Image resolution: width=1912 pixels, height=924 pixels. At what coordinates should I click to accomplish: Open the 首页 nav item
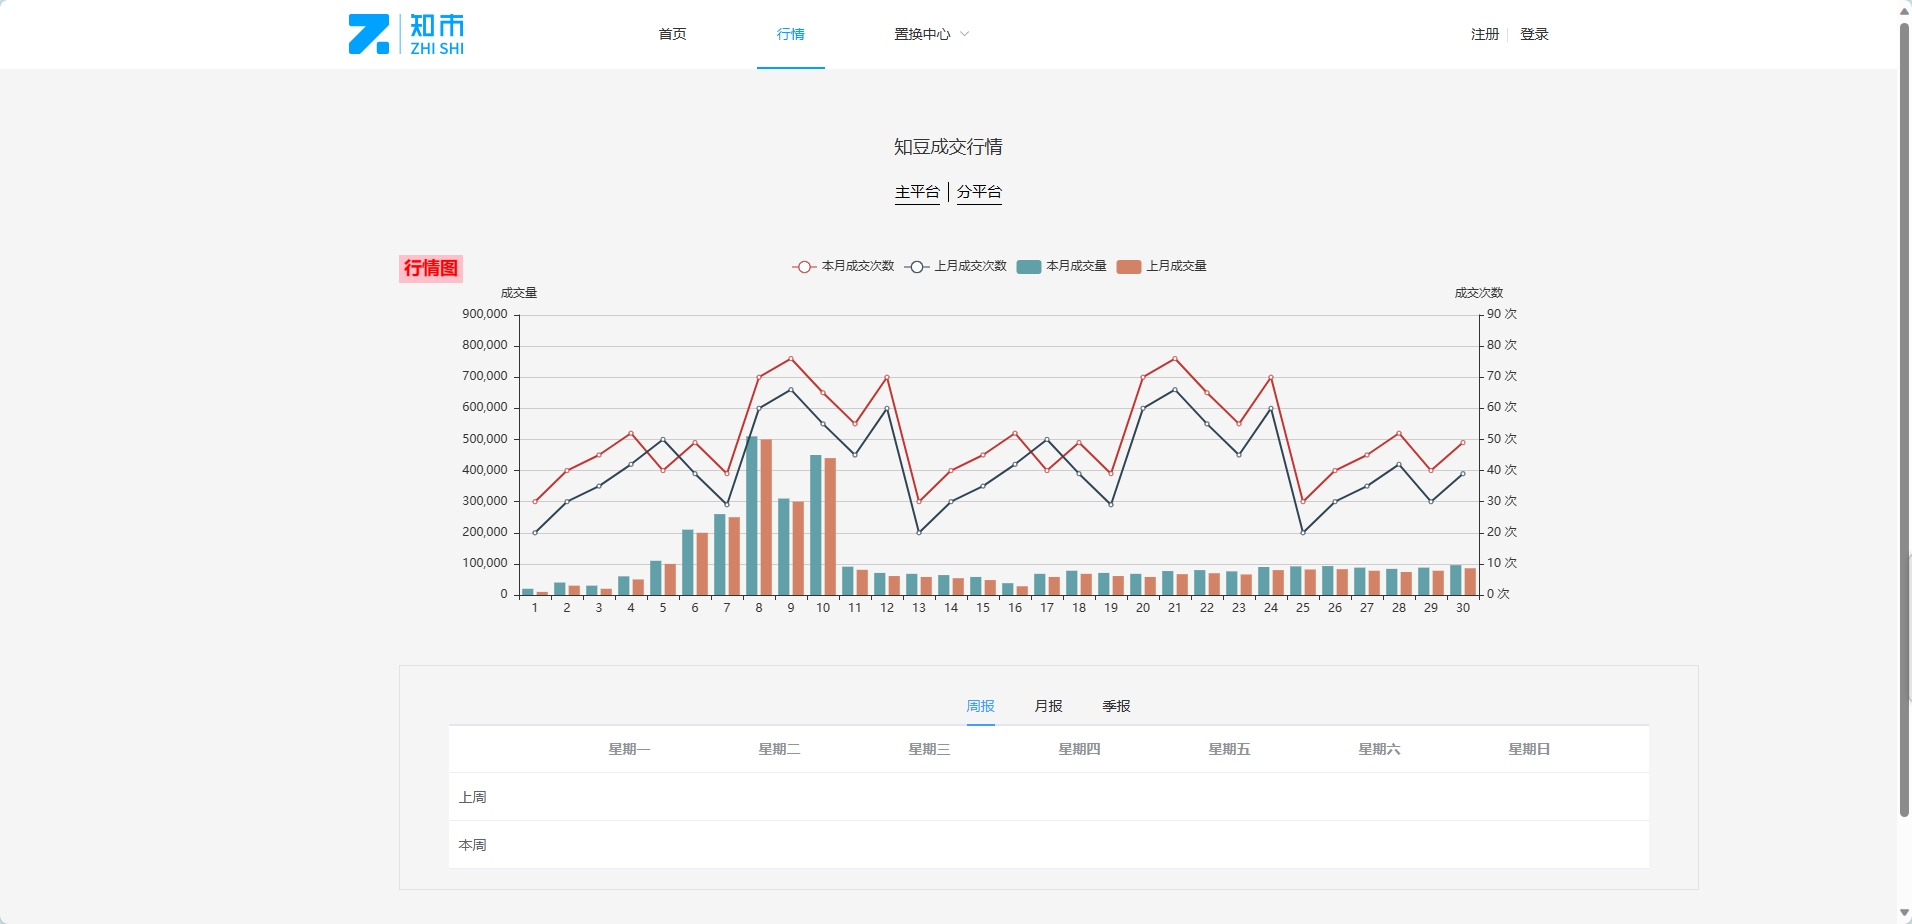tap(672, 34)
